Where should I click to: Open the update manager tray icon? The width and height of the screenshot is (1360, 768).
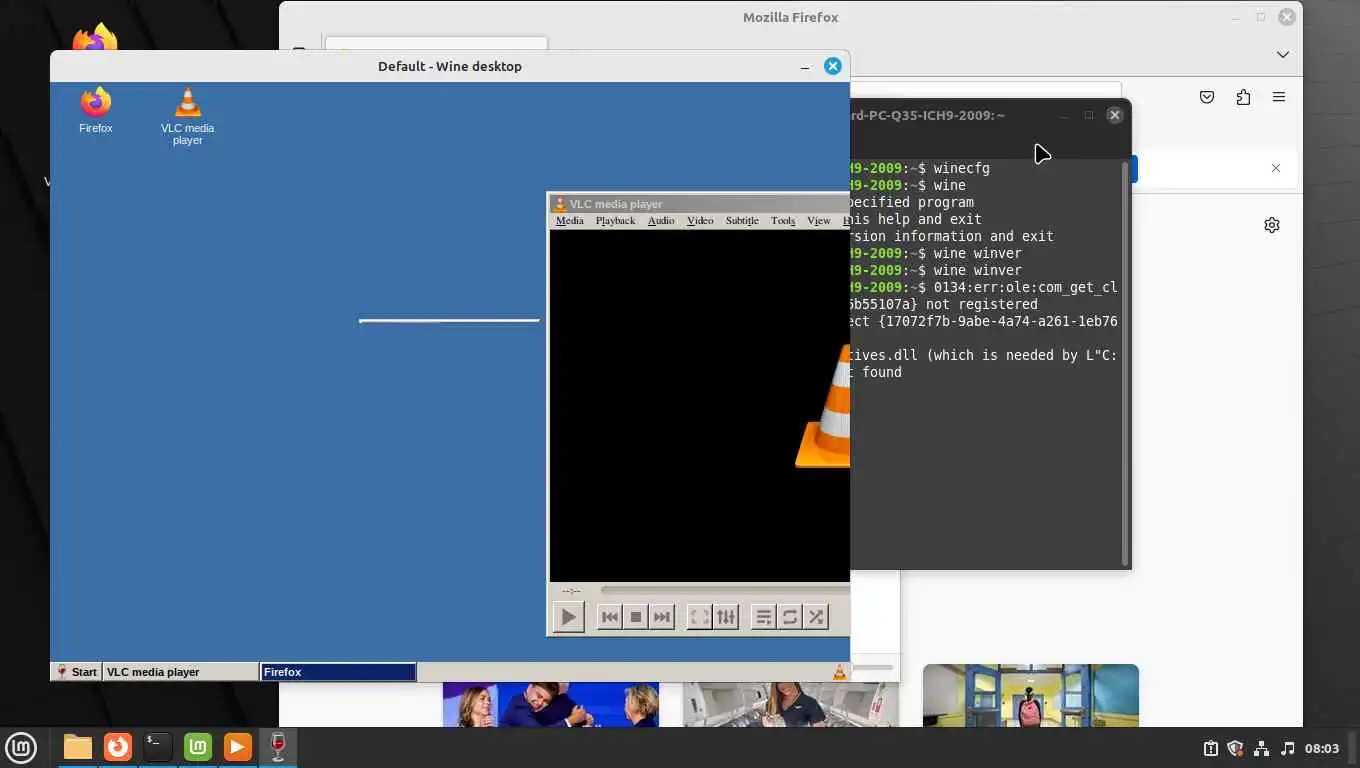point(1210,748)
